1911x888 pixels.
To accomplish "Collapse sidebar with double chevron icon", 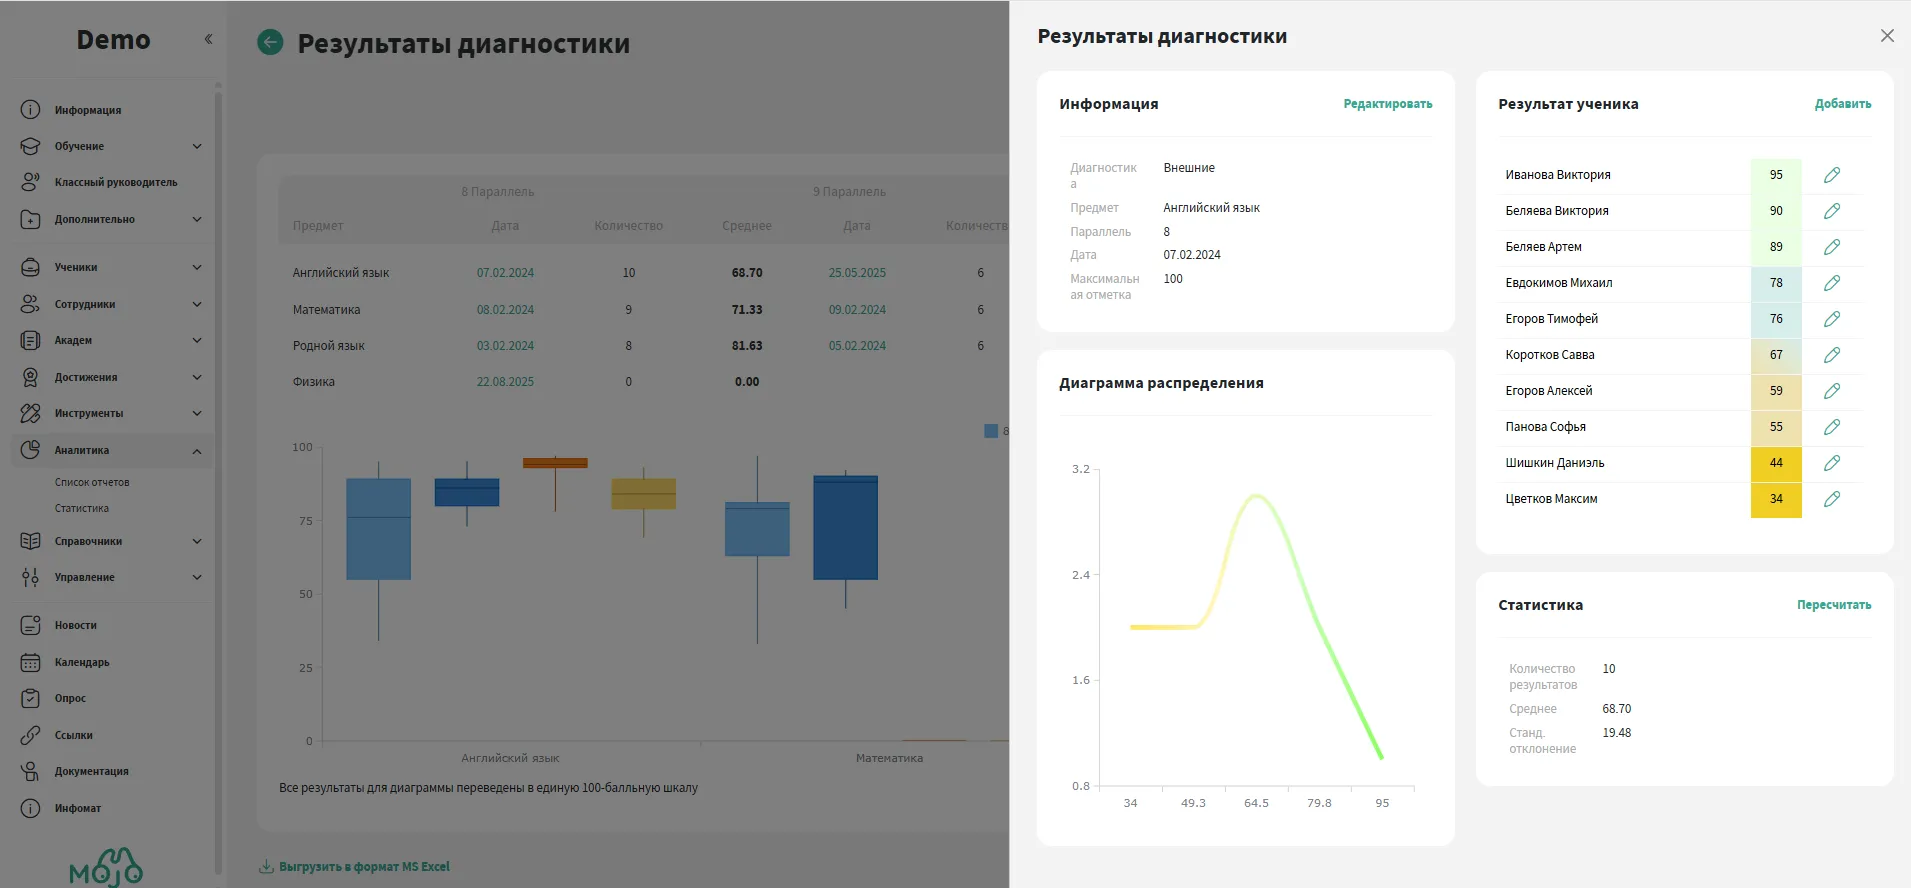I will click(208, 39).
